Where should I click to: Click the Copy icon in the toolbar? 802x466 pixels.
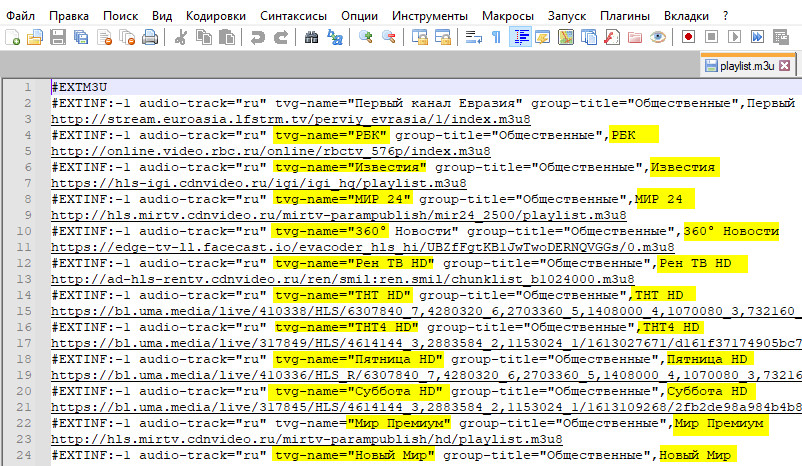(x=204, y=37)
